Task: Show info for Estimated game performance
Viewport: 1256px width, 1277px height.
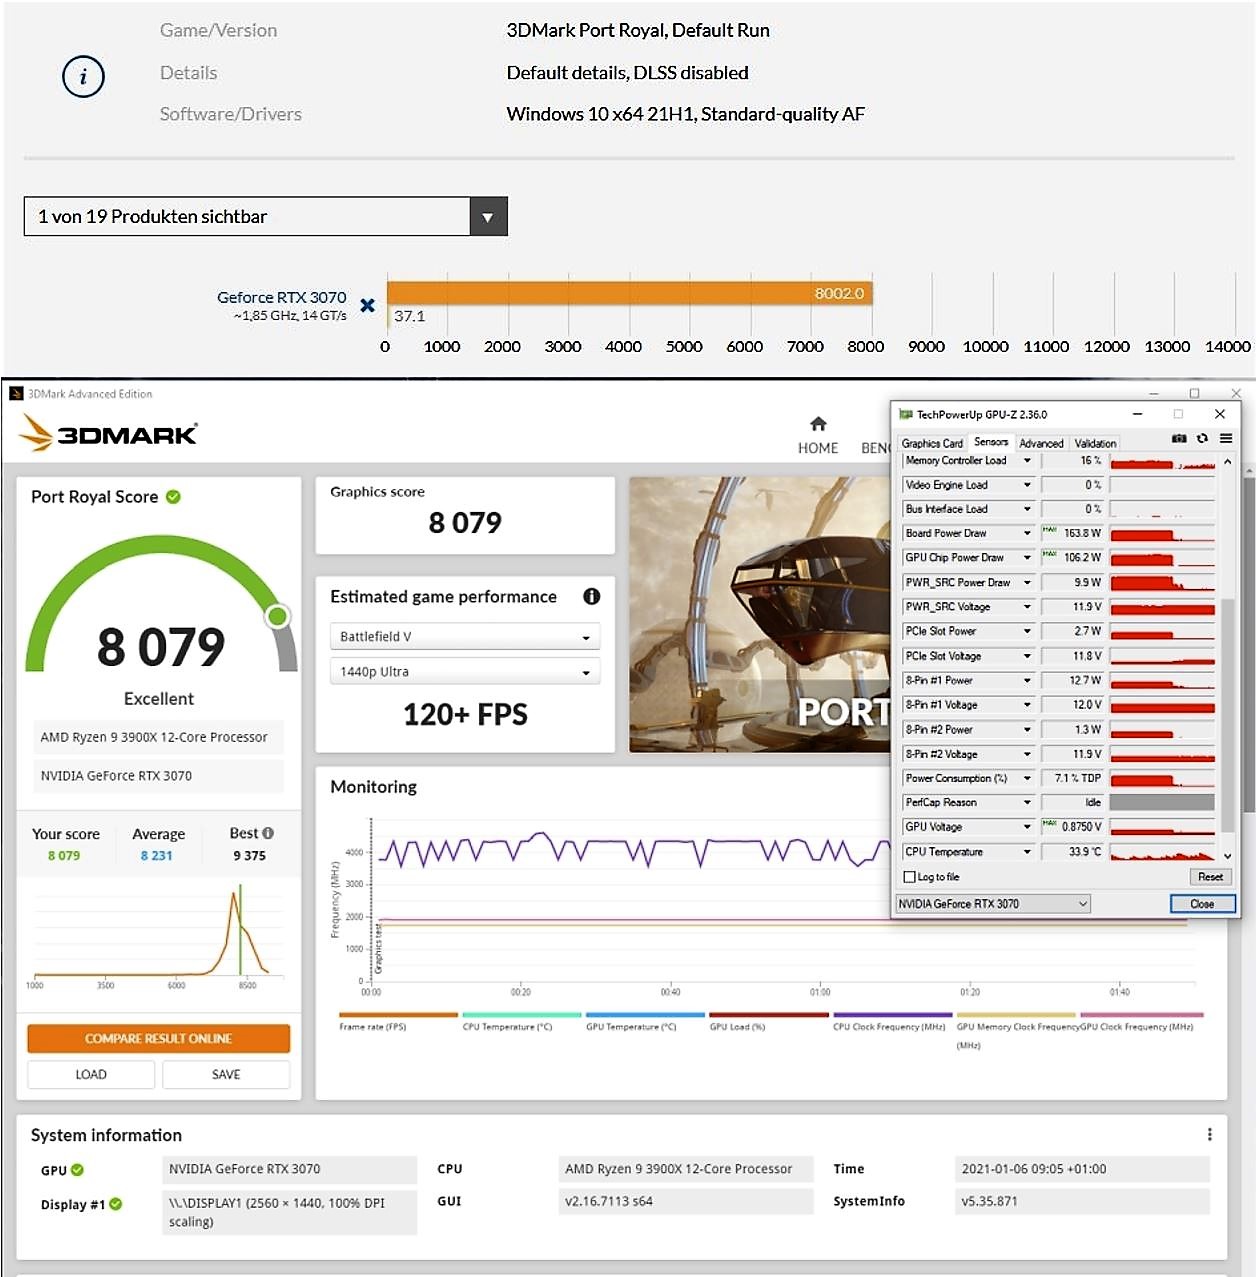Action: 591,597
